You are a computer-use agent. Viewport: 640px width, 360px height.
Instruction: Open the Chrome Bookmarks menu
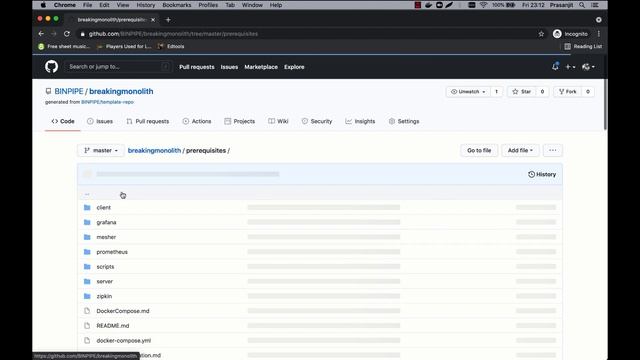click(x=177, y=5)
